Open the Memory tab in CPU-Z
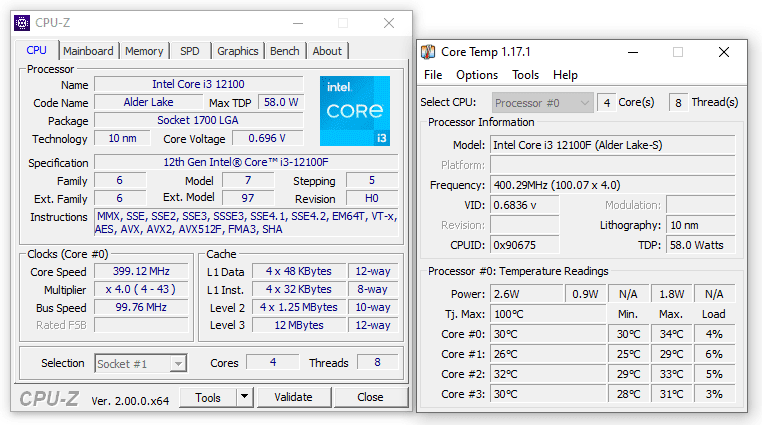The height and width of the screenshot is (425, 762). tap(144, 51)
